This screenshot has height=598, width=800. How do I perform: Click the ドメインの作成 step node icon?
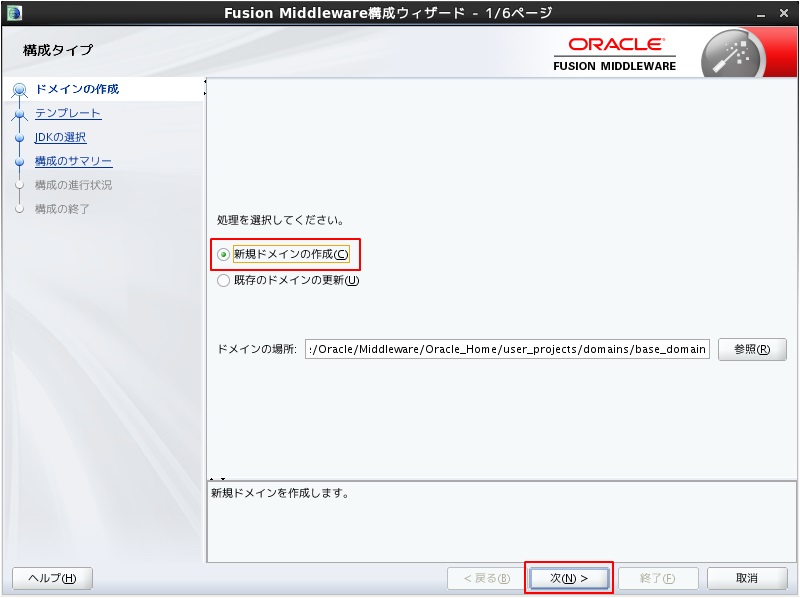pyautogui.click(x=19, y=90)
